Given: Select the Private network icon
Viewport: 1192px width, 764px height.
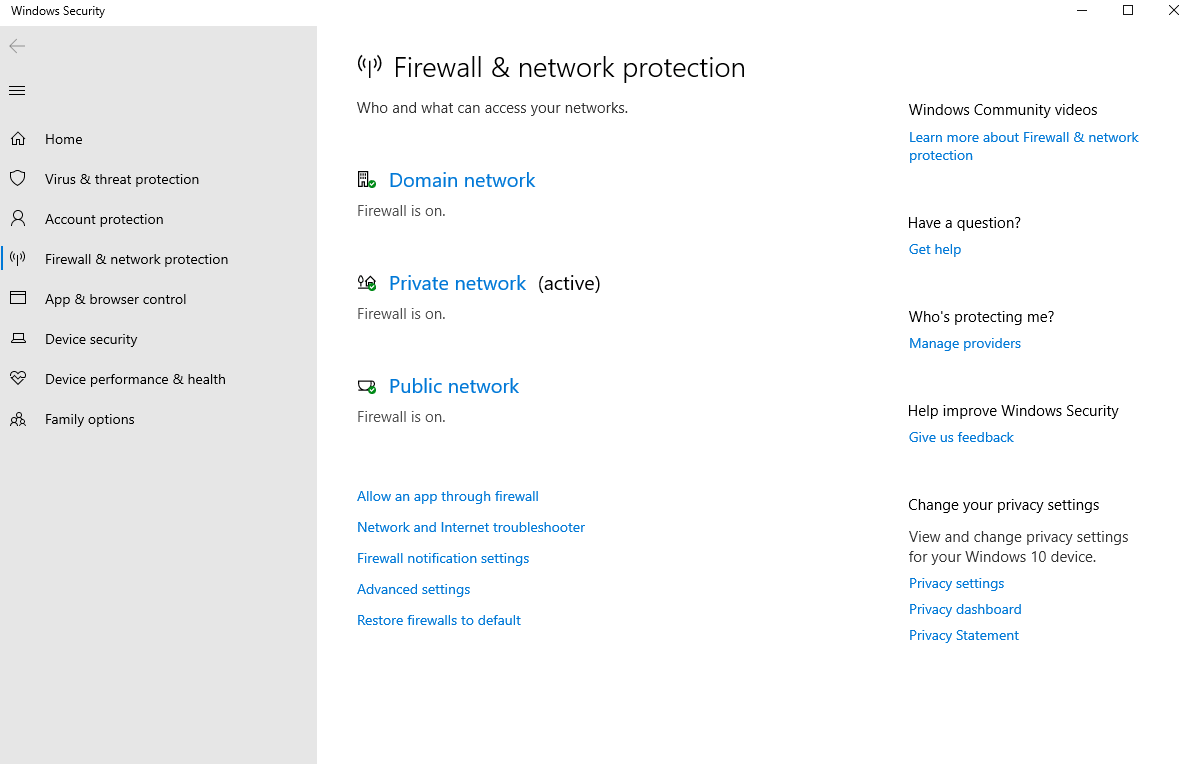Looking at the screenshot, I should 366,281.
